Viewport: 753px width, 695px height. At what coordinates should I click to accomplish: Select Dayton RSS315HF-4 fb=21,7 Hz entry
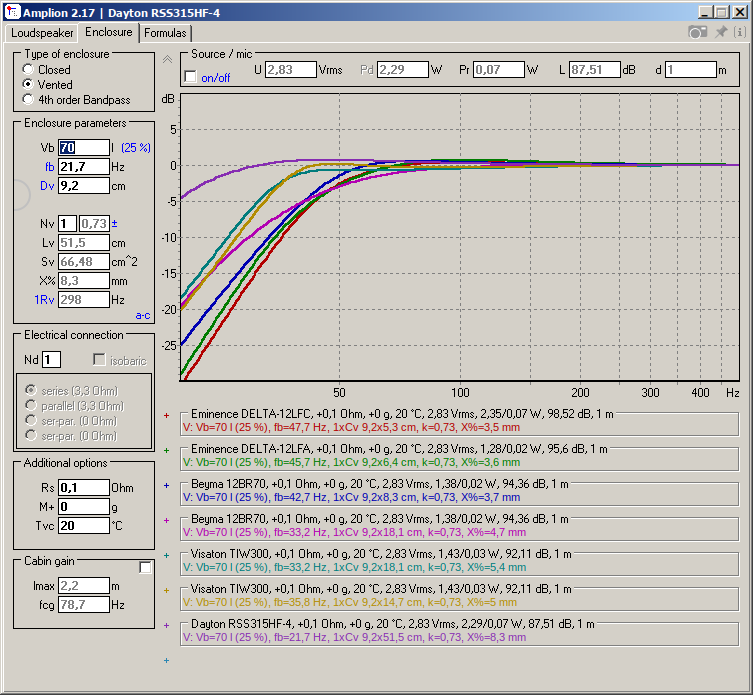pos(459,632)
